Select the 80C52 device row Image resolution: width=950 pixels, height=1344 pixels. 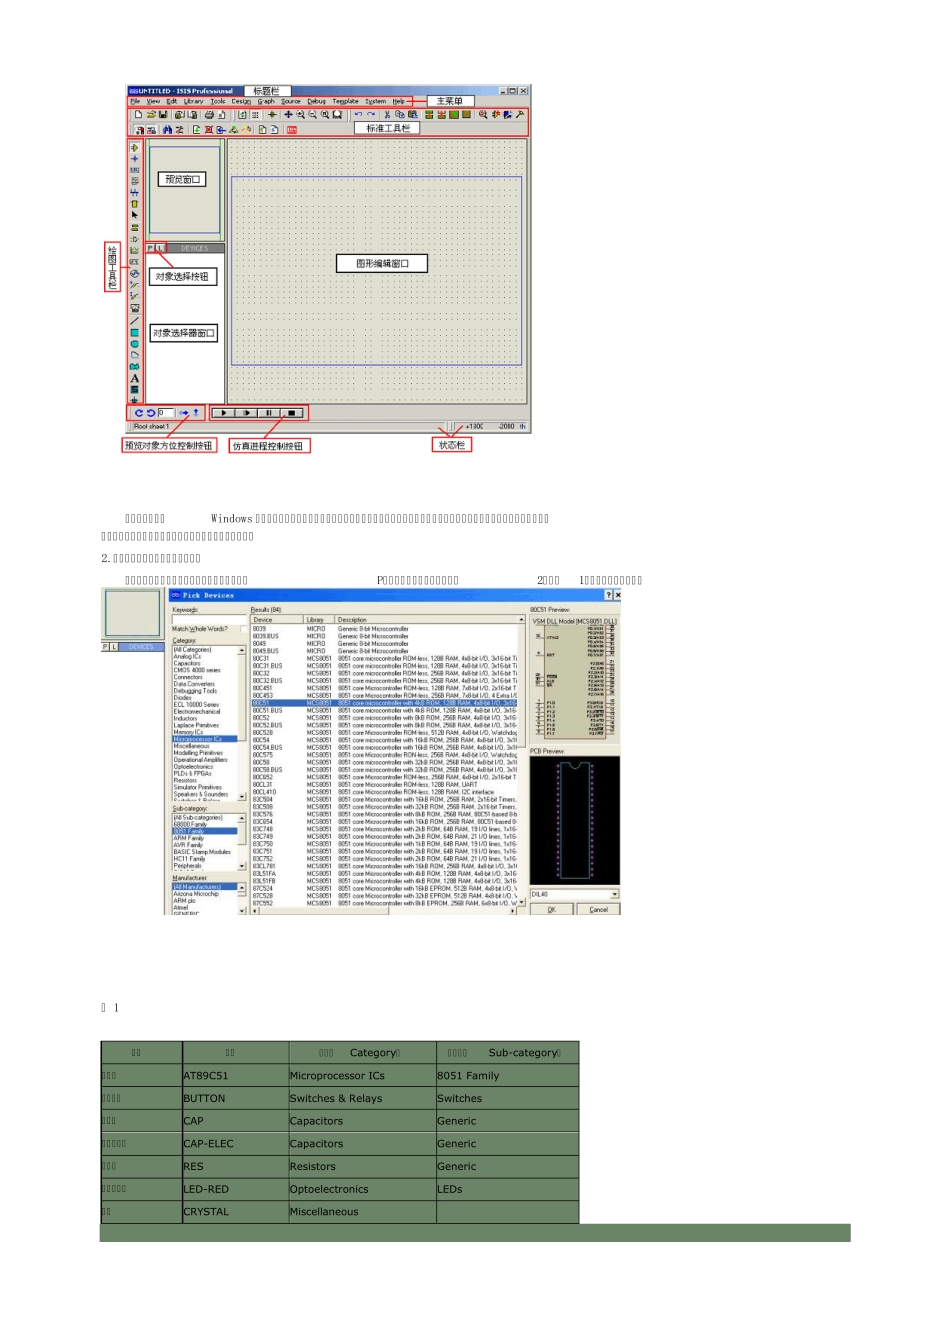point(384,718)
